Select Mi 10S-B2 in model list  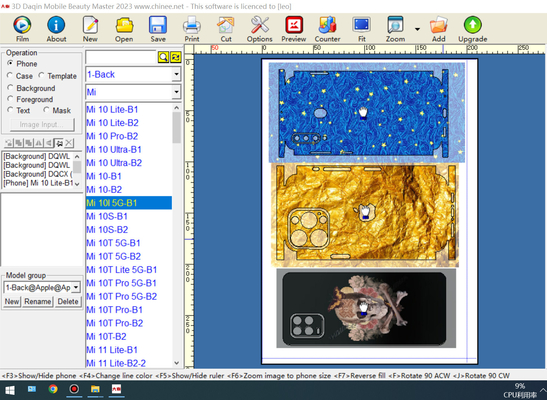(x=129, y=229)
